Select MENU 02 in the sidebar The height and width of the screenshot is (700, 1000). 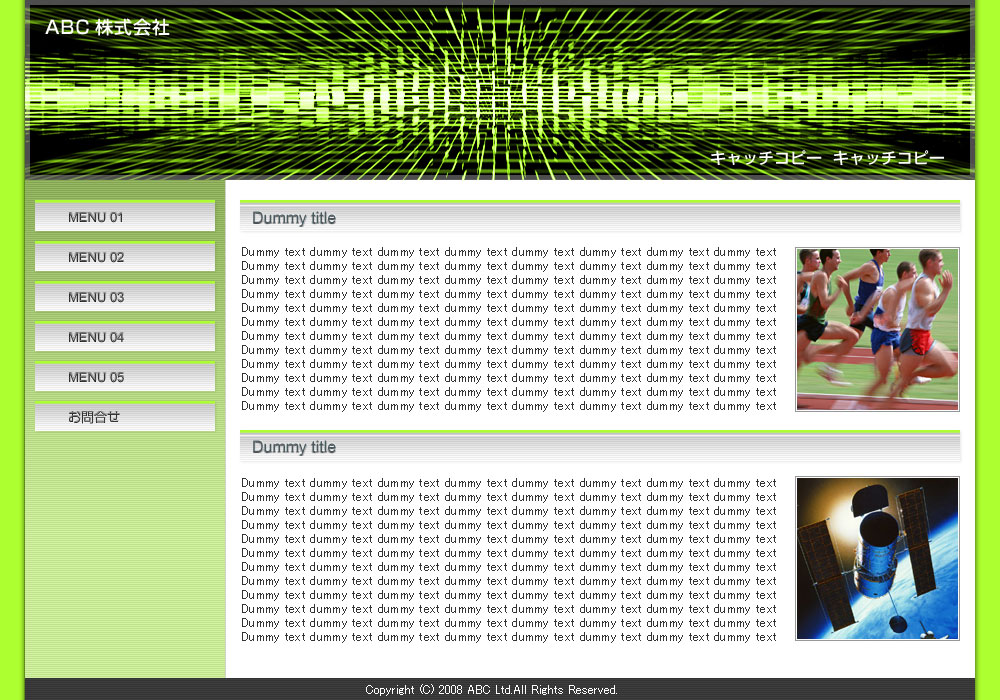[125, 257]
